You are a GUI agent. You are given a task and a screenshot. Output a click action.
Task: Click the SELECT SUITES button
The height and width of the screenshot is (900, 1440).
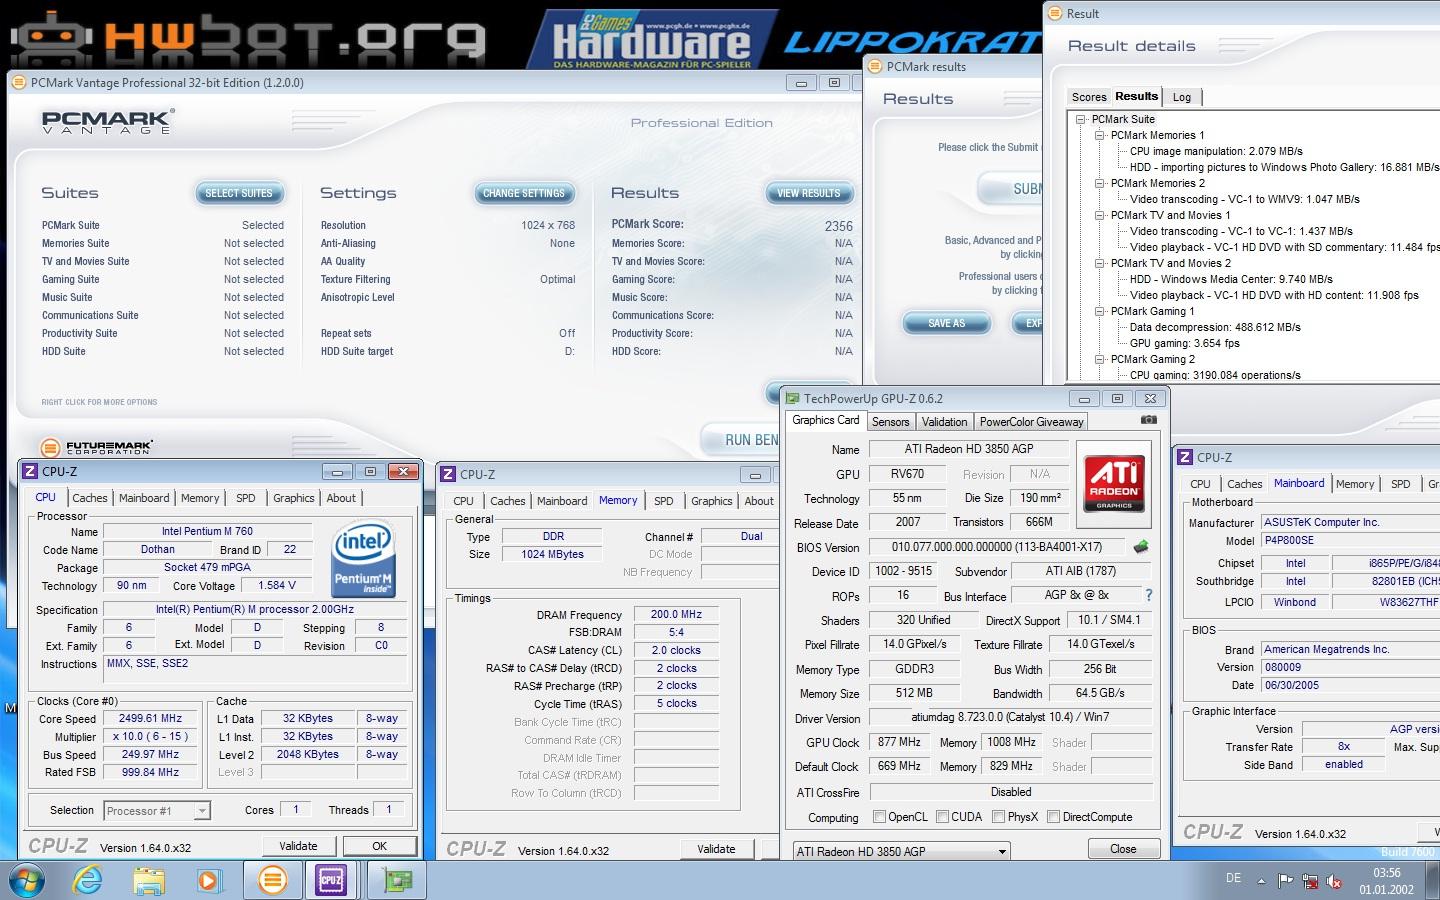(x=239, y=193)
